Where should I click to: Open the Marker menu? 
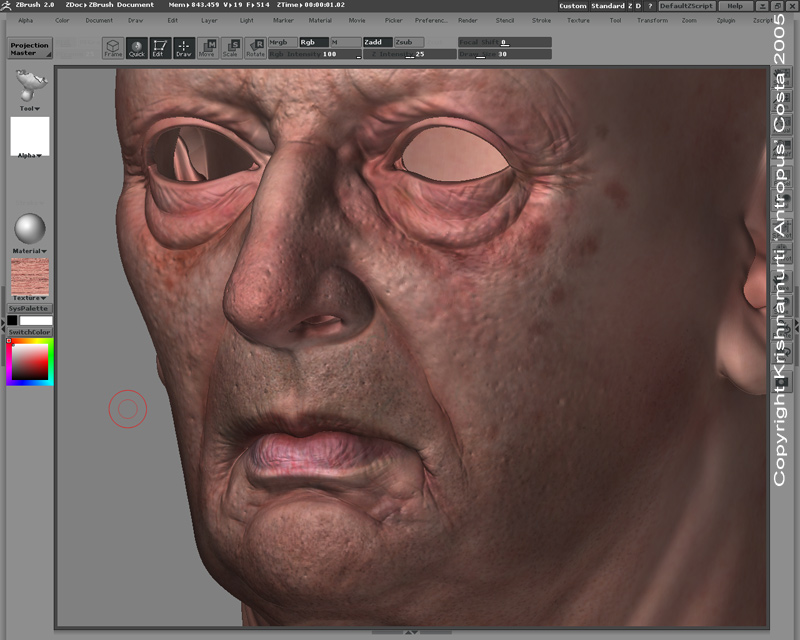[x=283, y=20]
